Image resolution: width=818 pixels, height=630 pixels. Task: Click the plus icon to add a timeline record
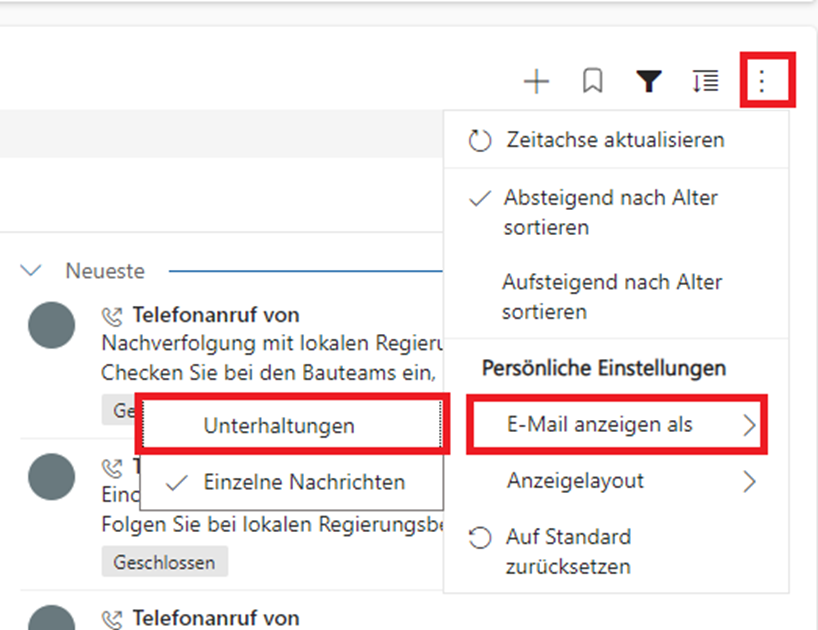[537, 82]
